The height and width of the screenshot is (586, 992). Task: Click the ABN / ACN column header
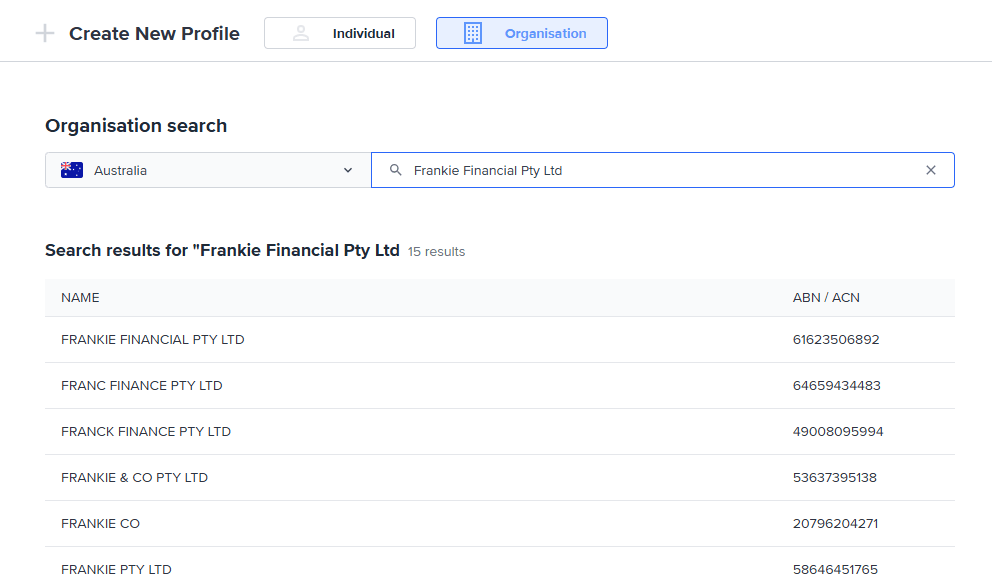[x=826, y=297]
